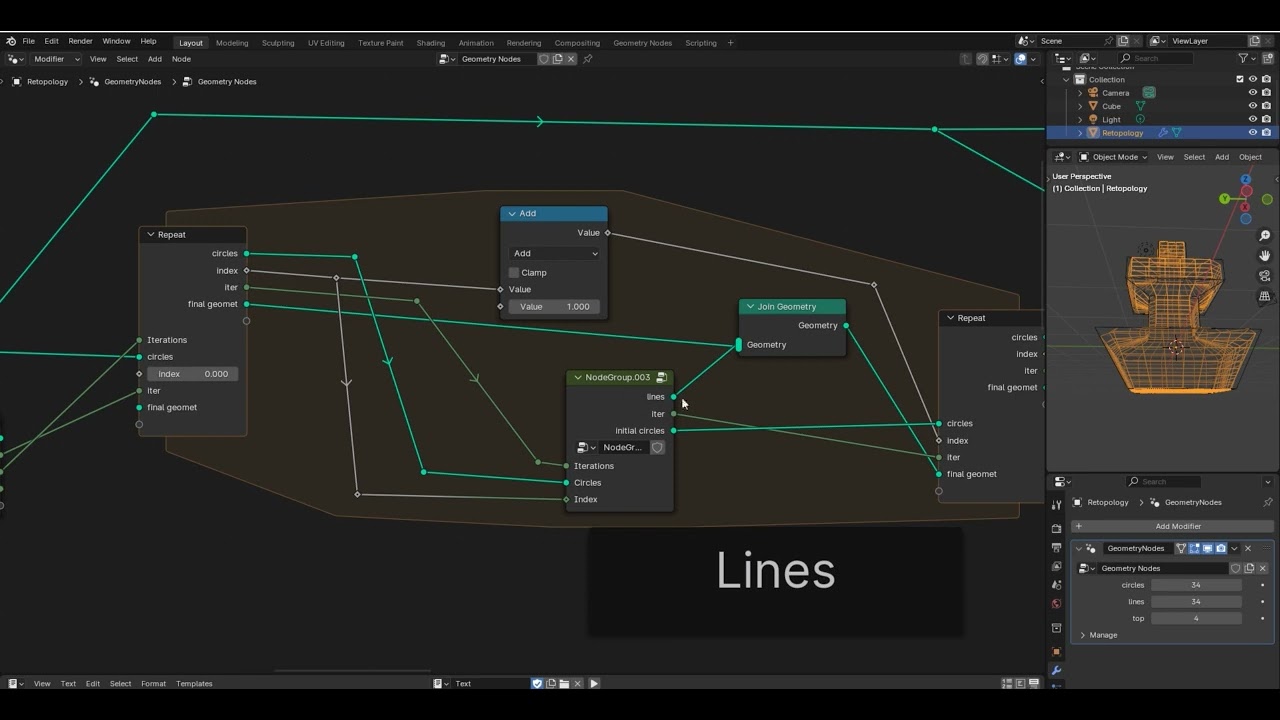The width and height of the screenshot is (1280, 720).
Task: Click the add view layer icon beside ViewLayer
Action: coord(1254,41)
